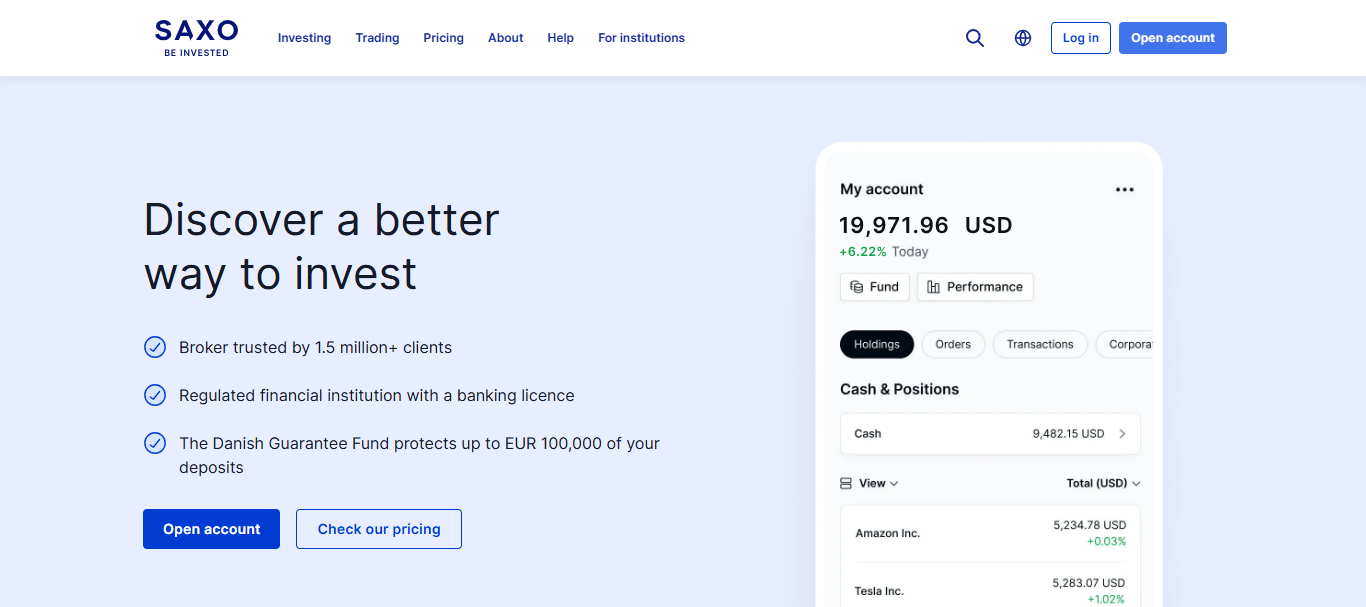The height and width of the screenshot is (607, 1366).
Task: Open the search magnifier icon
Action: (x=975, y=38)
